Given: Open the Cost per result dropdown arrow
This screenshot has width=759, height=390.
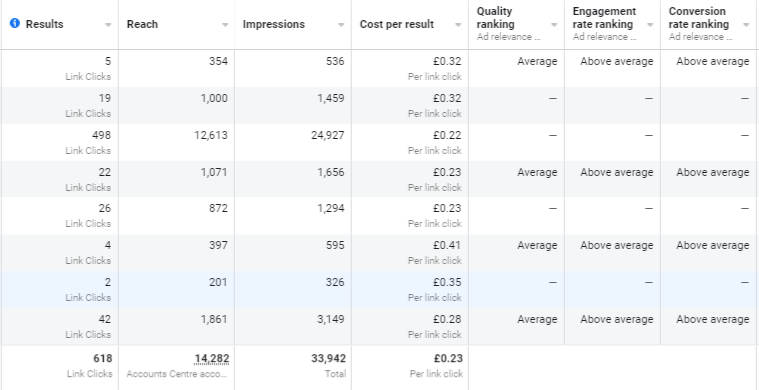Looking at the screenshot, I should tap(458, 25).
